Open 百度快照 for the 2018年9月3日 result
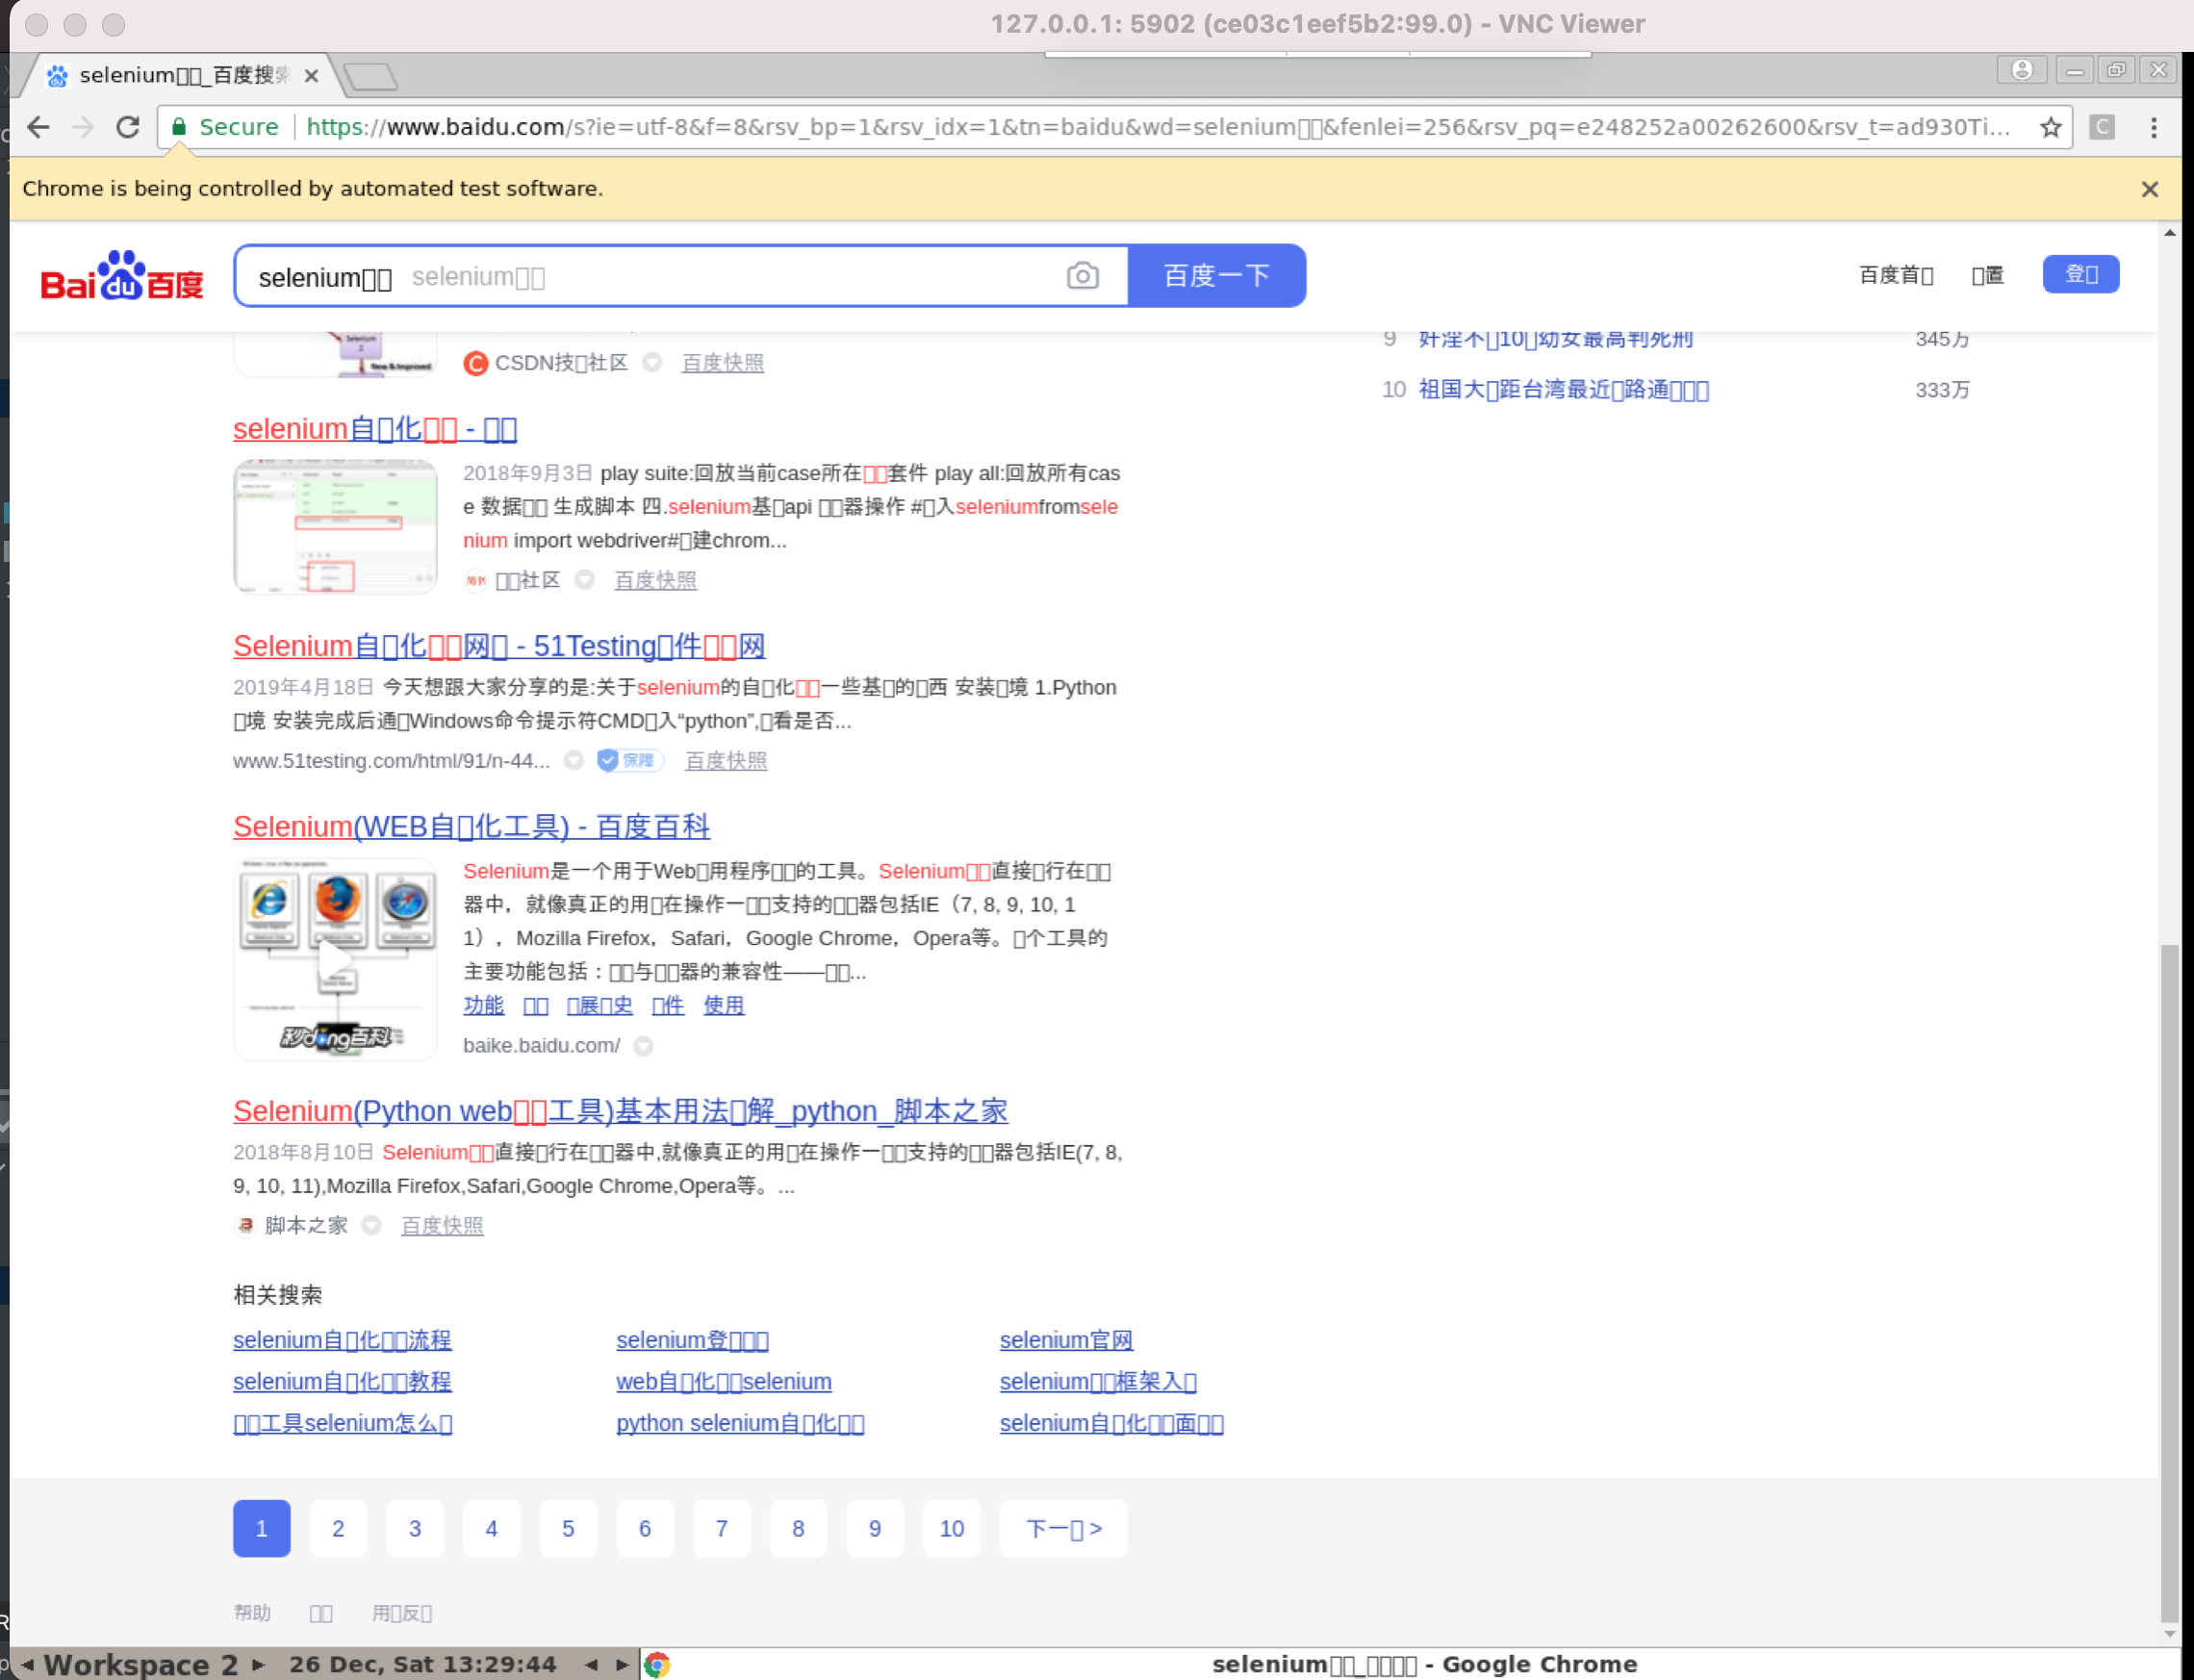This screenshot has height=1680, width=2194. coord(655,580)
